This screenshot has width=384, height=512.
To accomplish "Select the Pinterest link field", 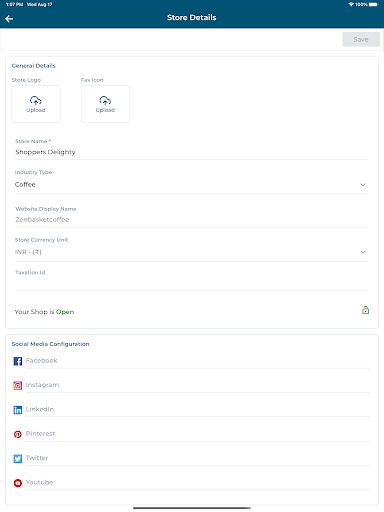I will coord(198,434).
